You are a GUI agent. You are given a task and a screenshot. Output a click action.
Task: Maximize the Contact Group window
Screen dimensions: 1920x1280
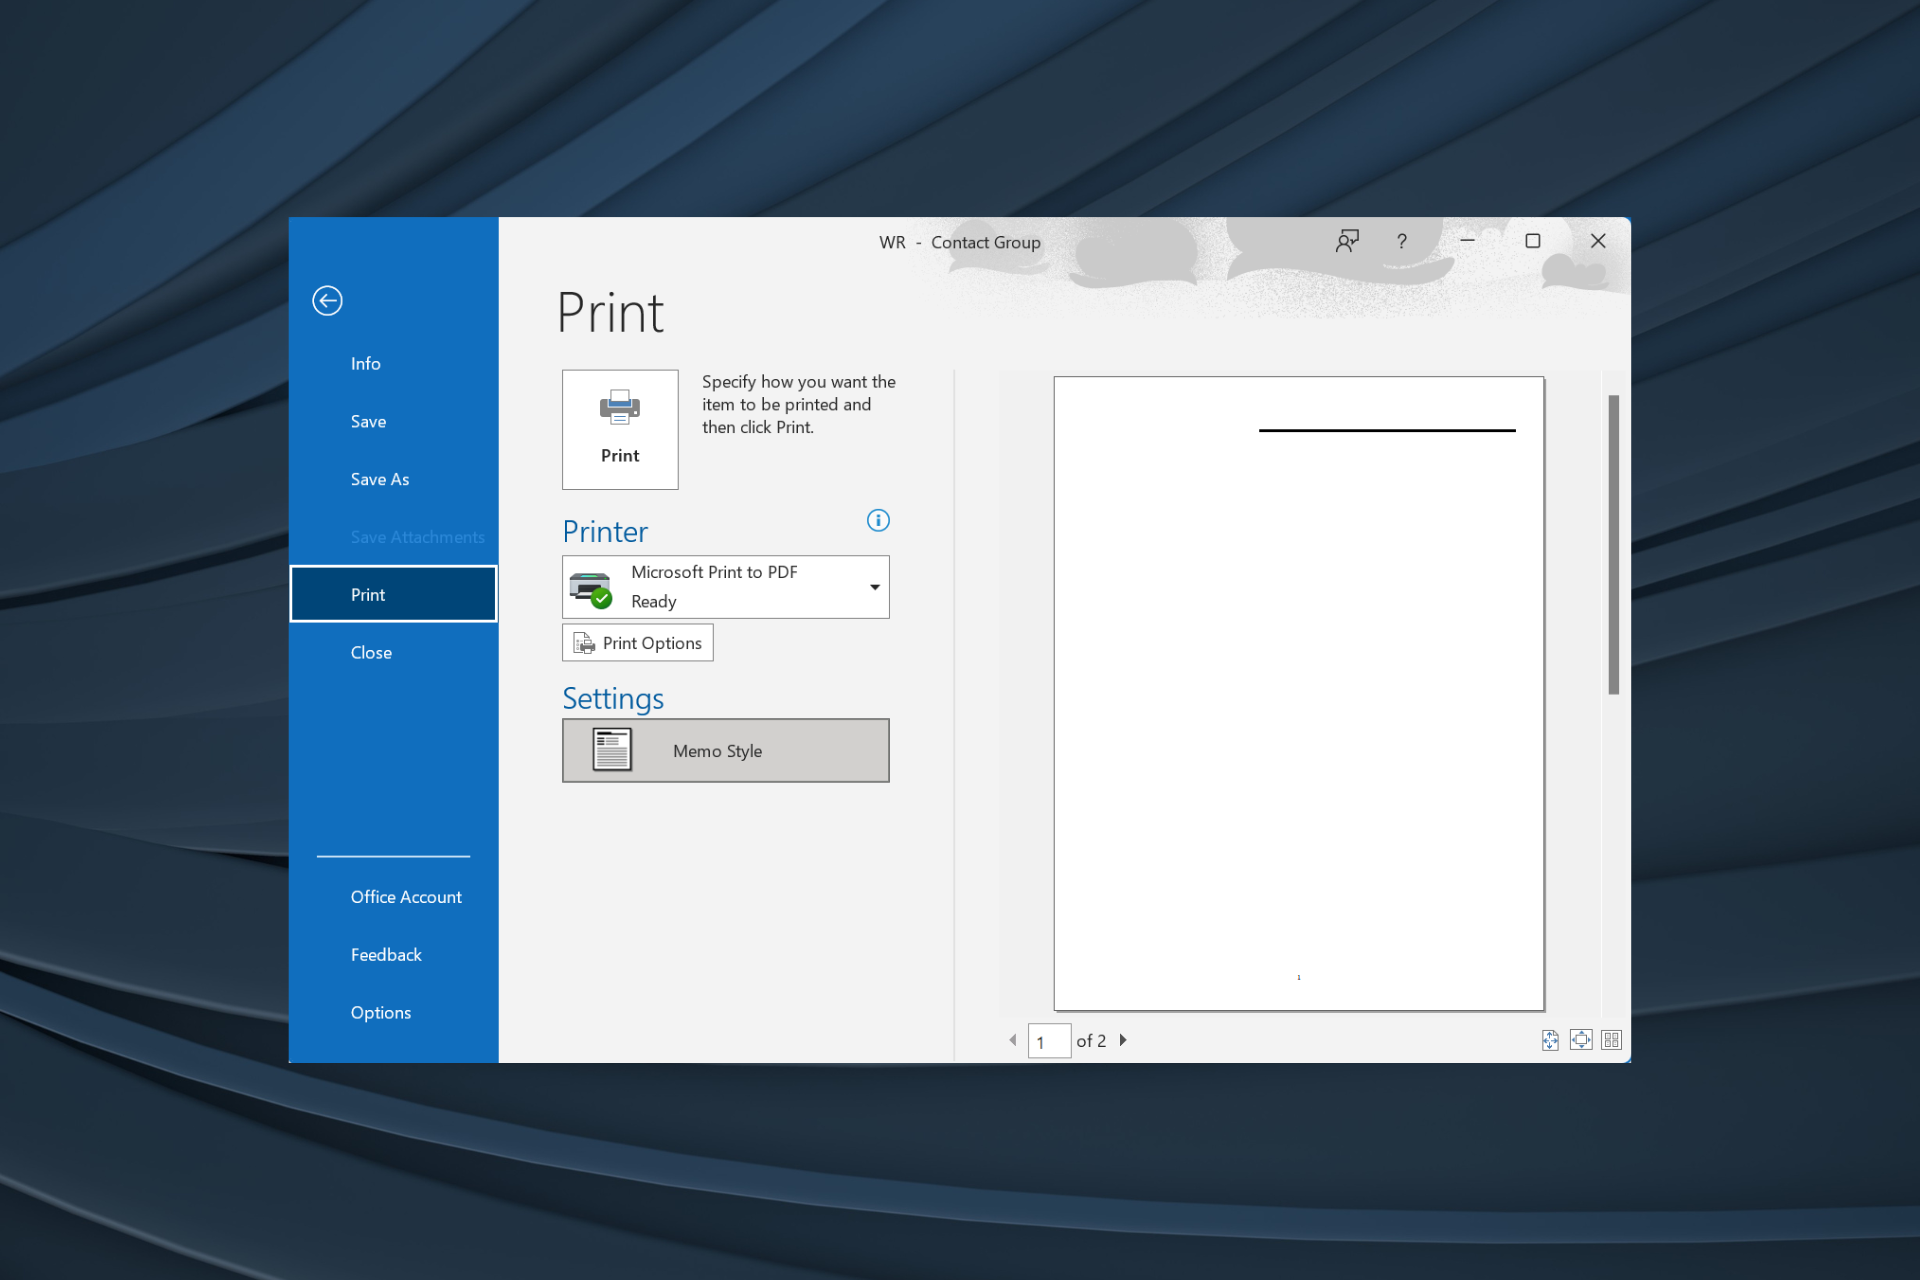[x=1532, y=241]
